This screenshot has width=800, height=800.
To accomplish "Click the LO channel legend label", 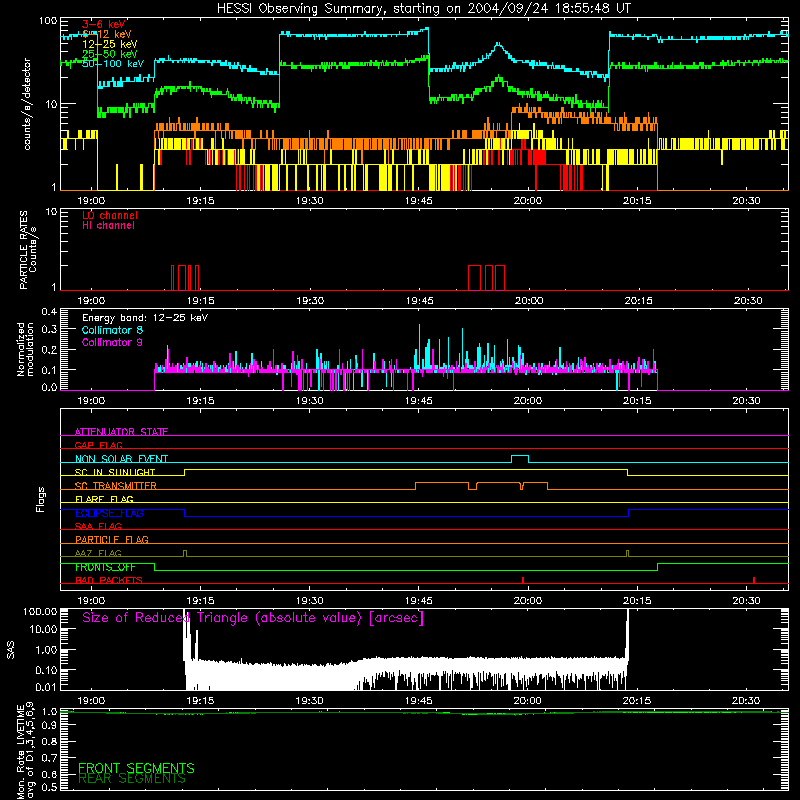I will [x=110, y=215].
